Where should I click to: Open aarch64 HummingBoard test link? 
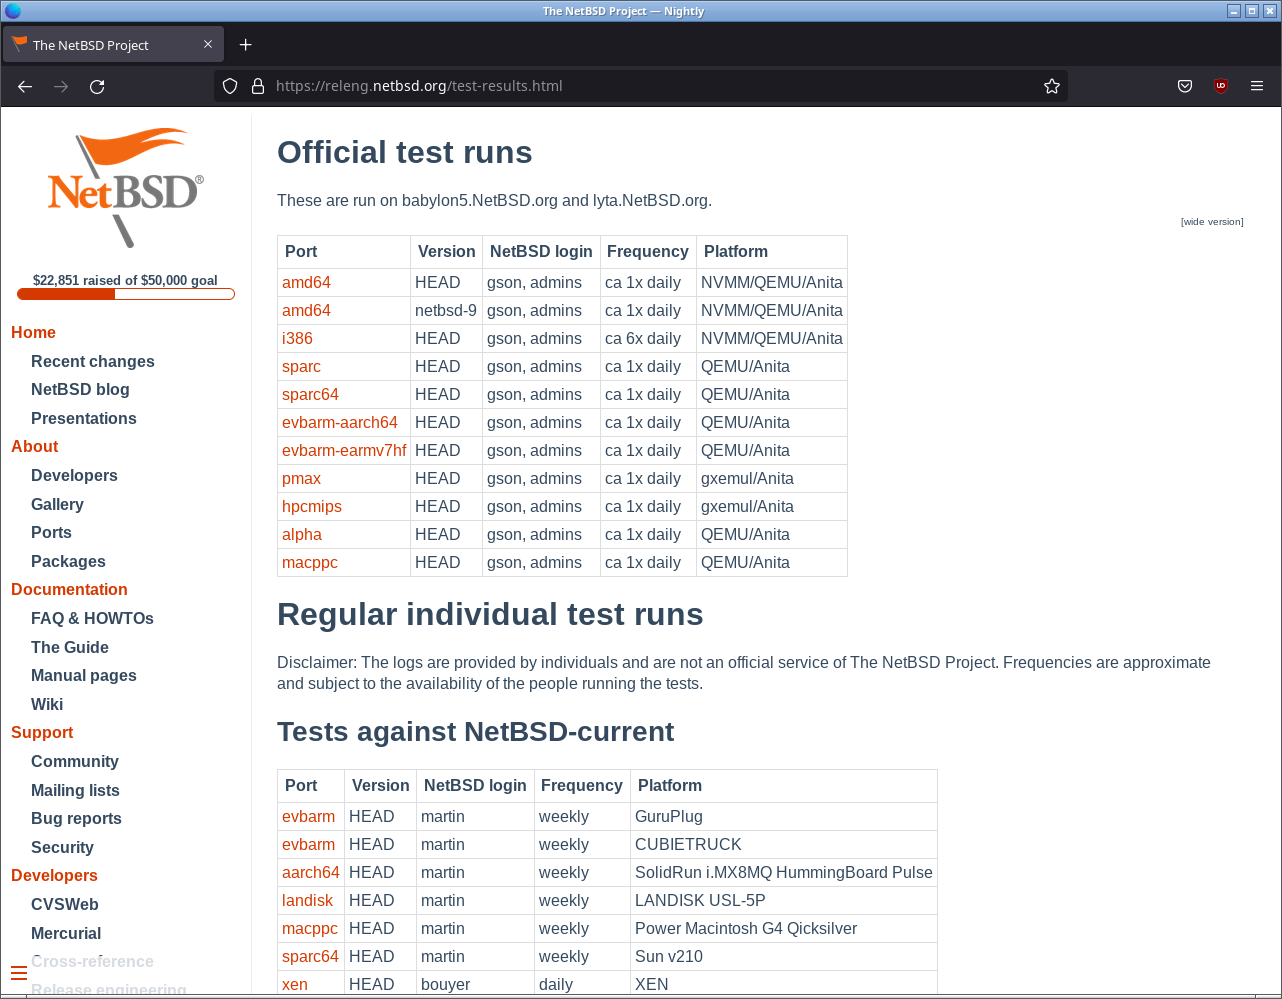point(311,873)
